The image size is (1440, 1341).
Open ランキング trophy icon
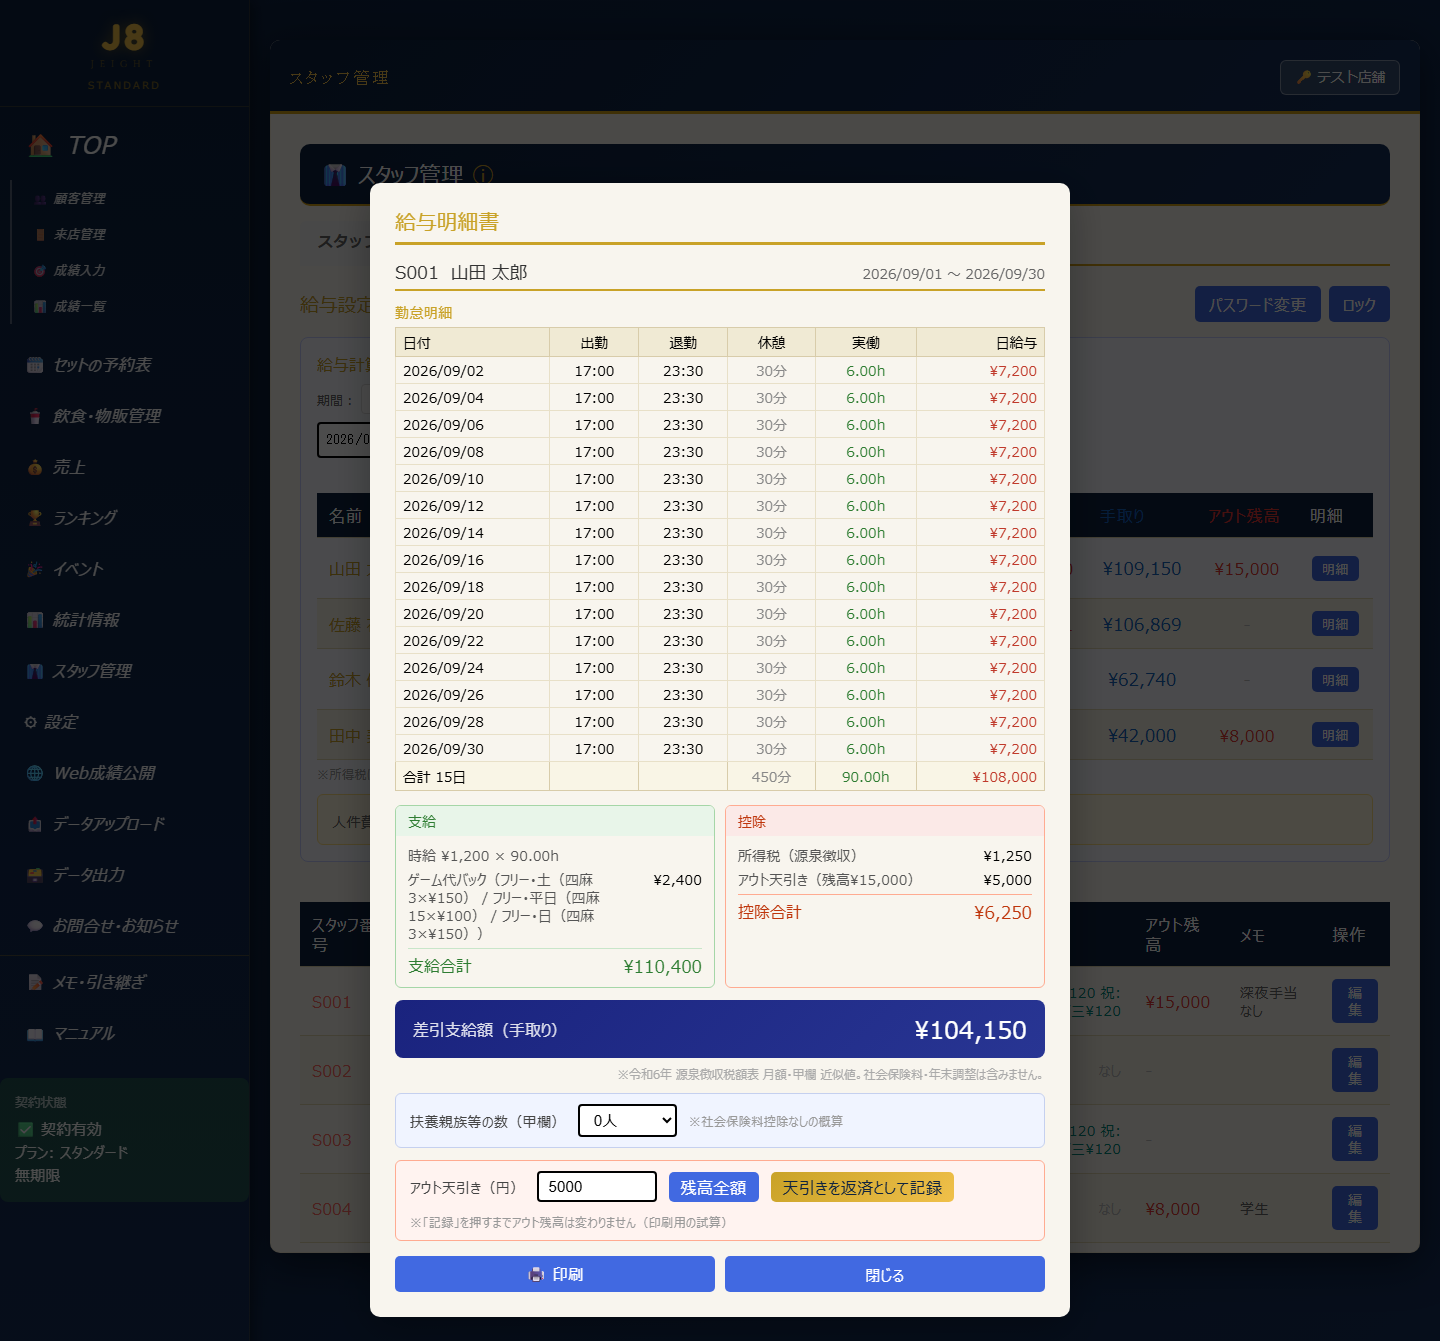[35, 518]
